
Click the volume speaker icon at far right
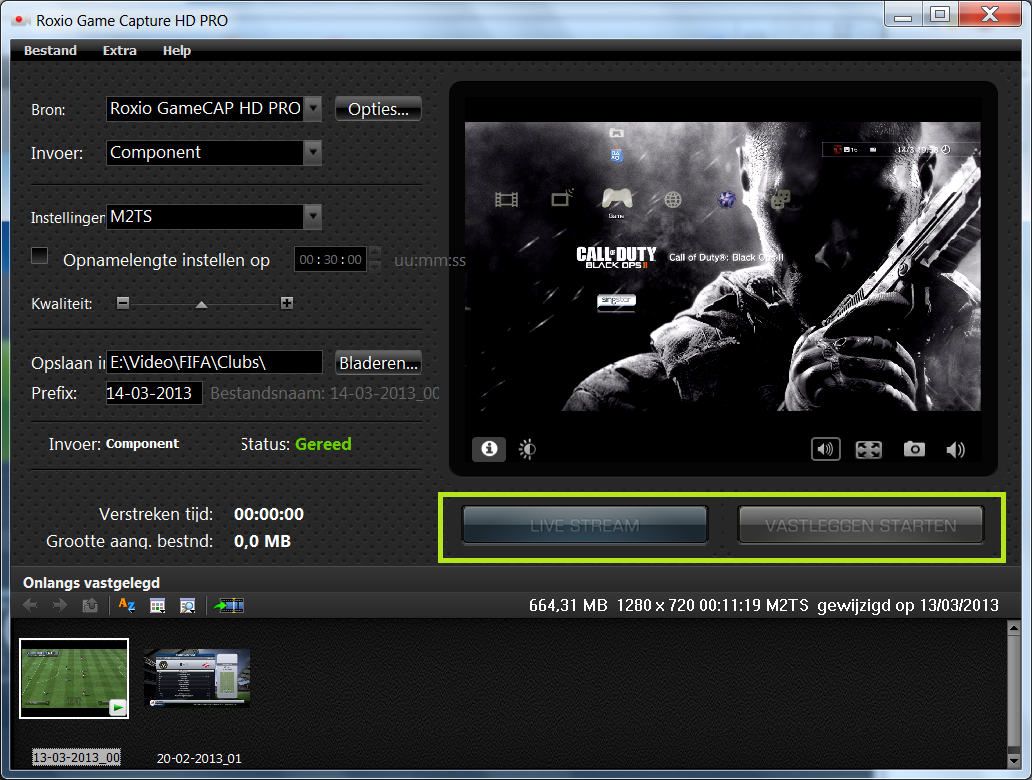956,450
